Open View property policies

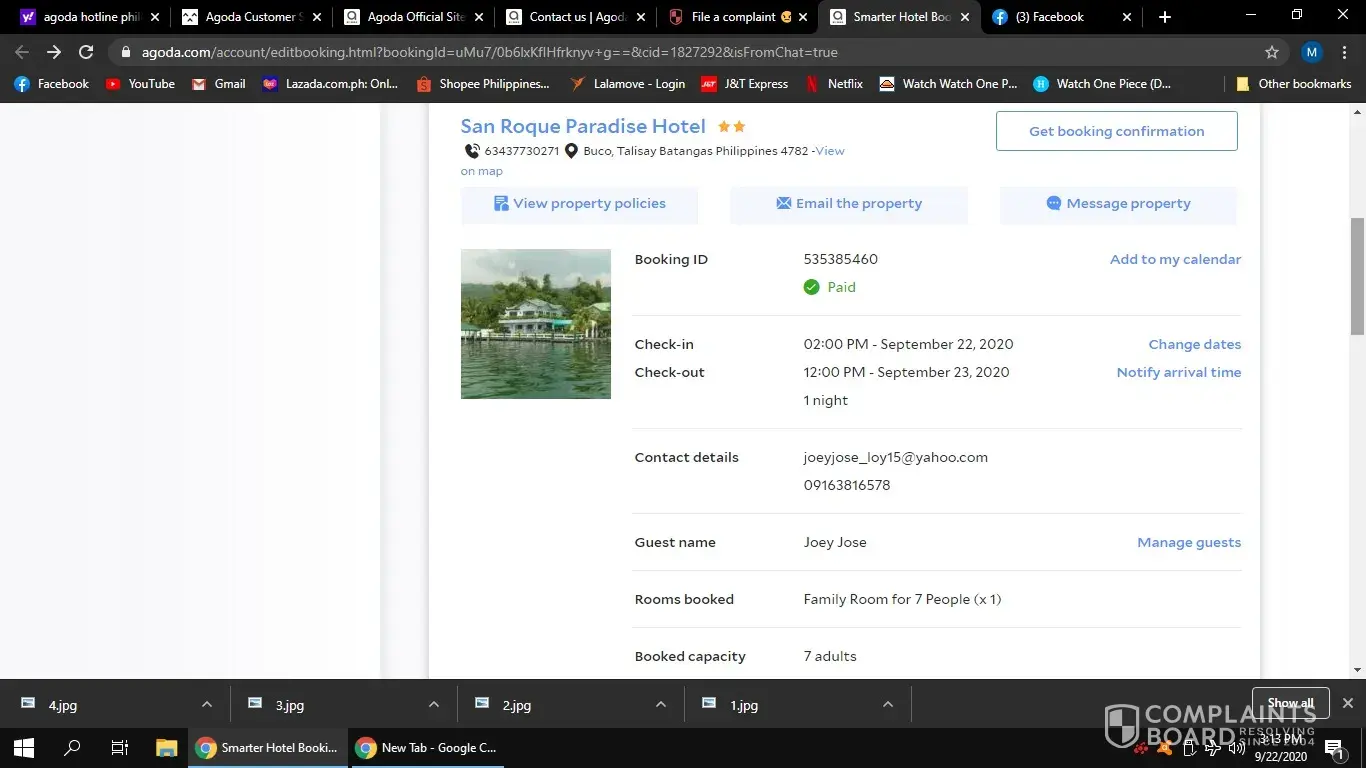579,204
